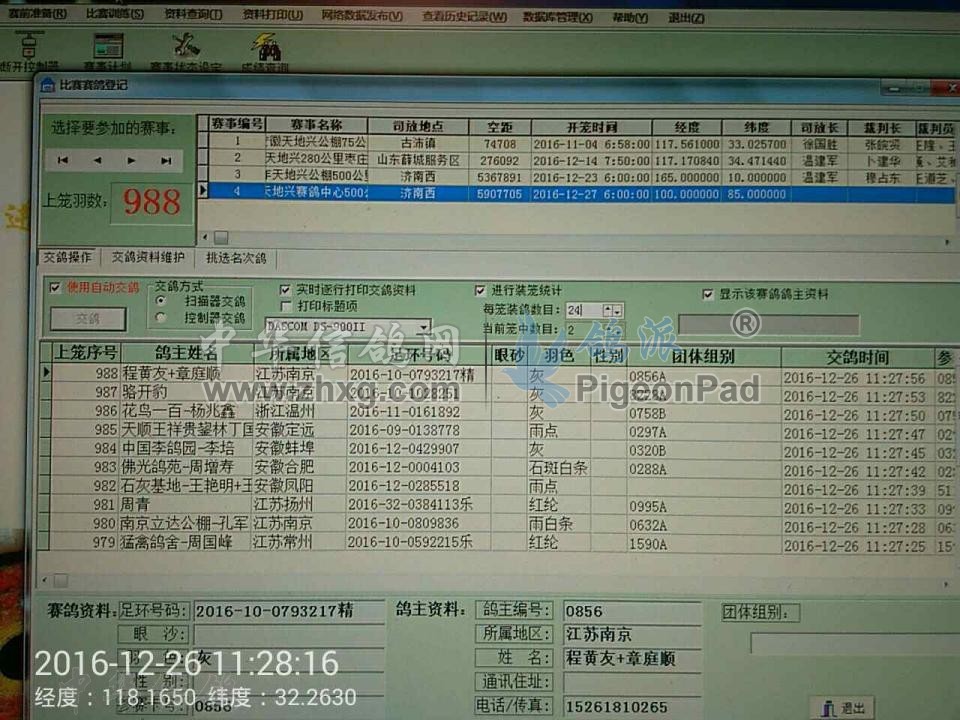
Task: Open 赛前准备(R) menu
Action: point(38,13)
